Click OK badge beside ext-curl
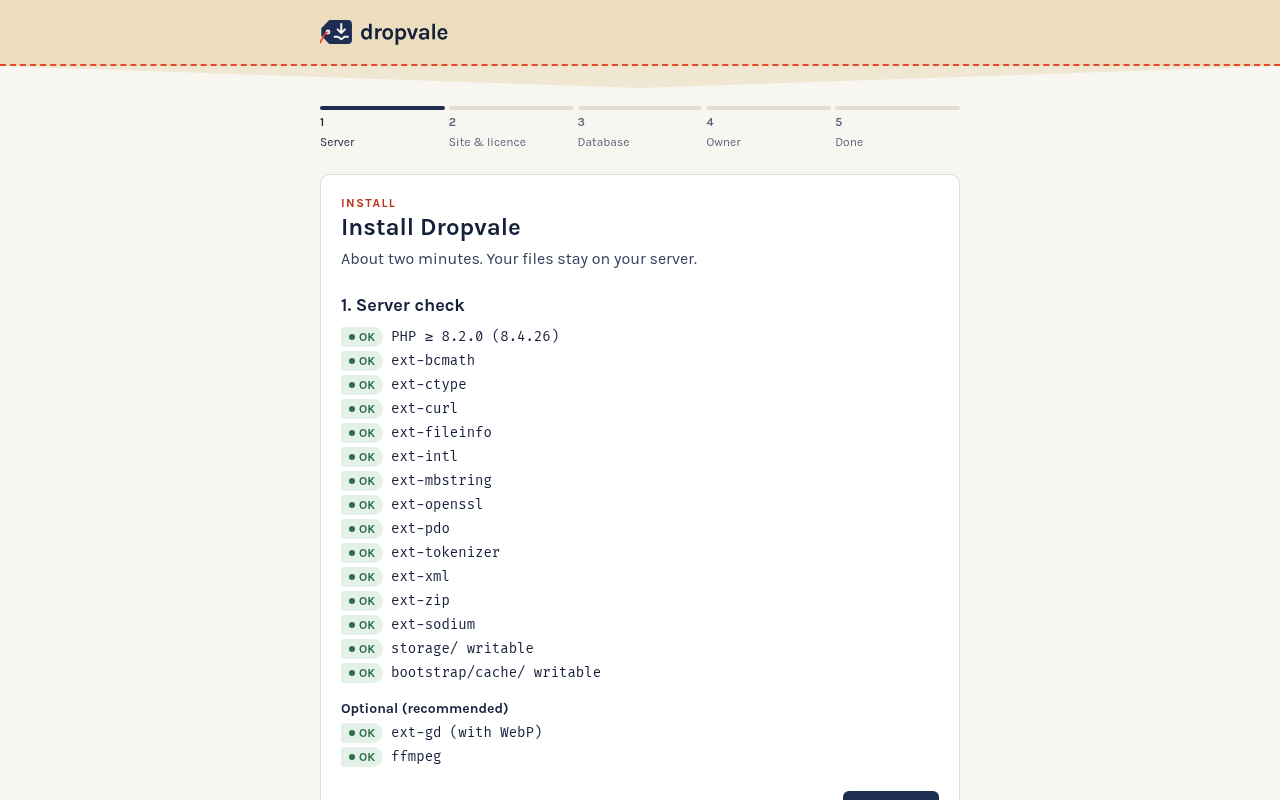1280x800 pixels. (x=362, y=409)
